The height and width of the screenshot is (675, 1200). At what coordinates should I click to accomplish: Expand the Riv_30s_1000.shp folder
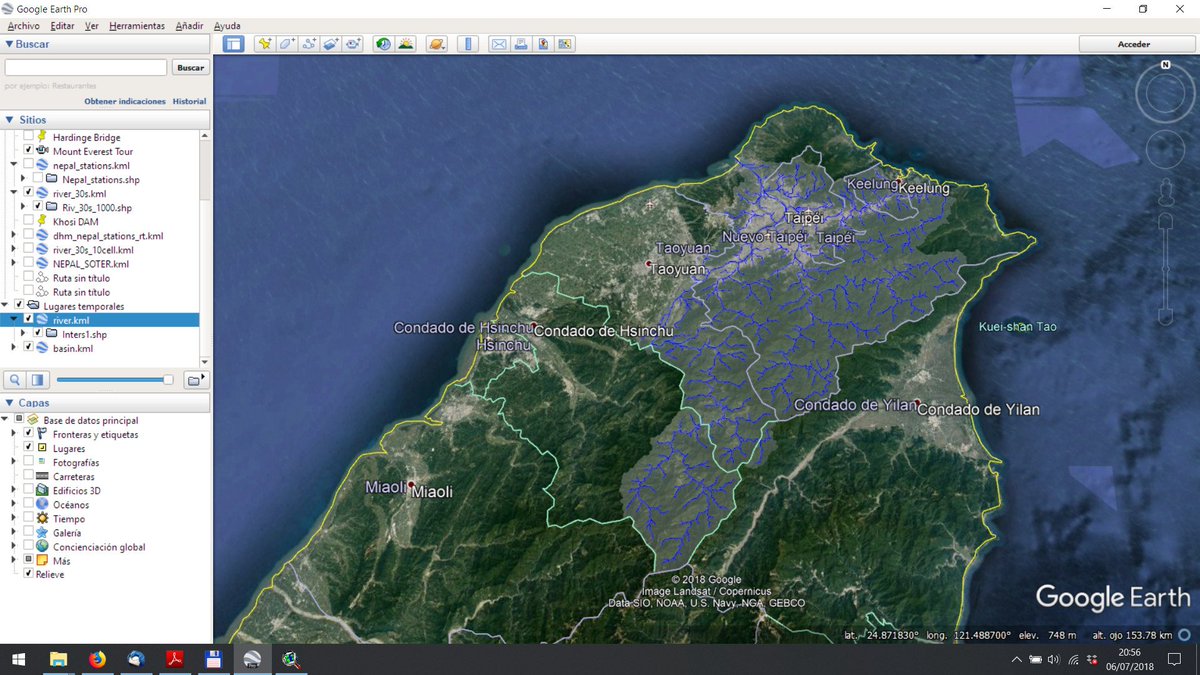tap(23, 206)
